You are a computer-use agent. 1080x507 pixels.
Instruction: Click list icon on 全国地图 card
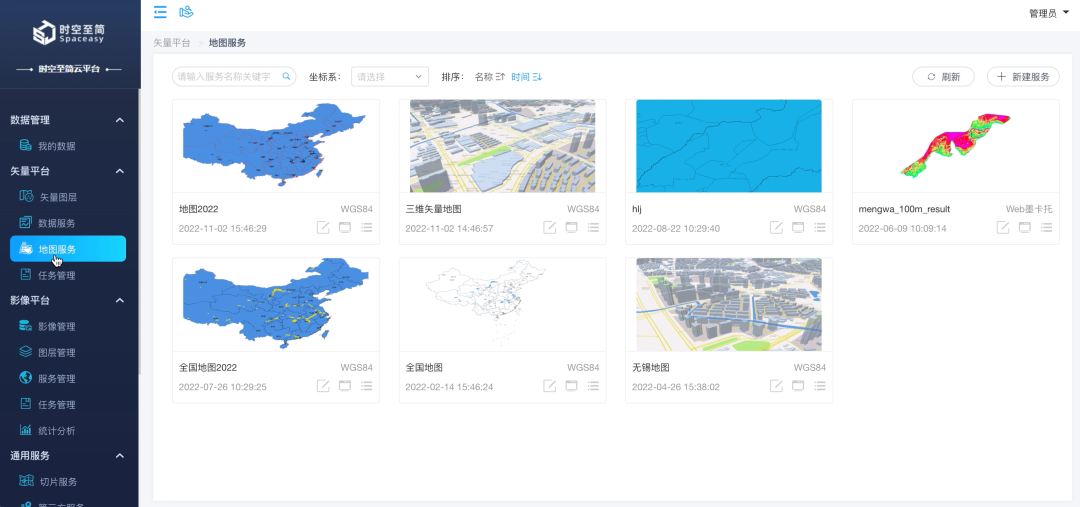(x=593, y=386)
